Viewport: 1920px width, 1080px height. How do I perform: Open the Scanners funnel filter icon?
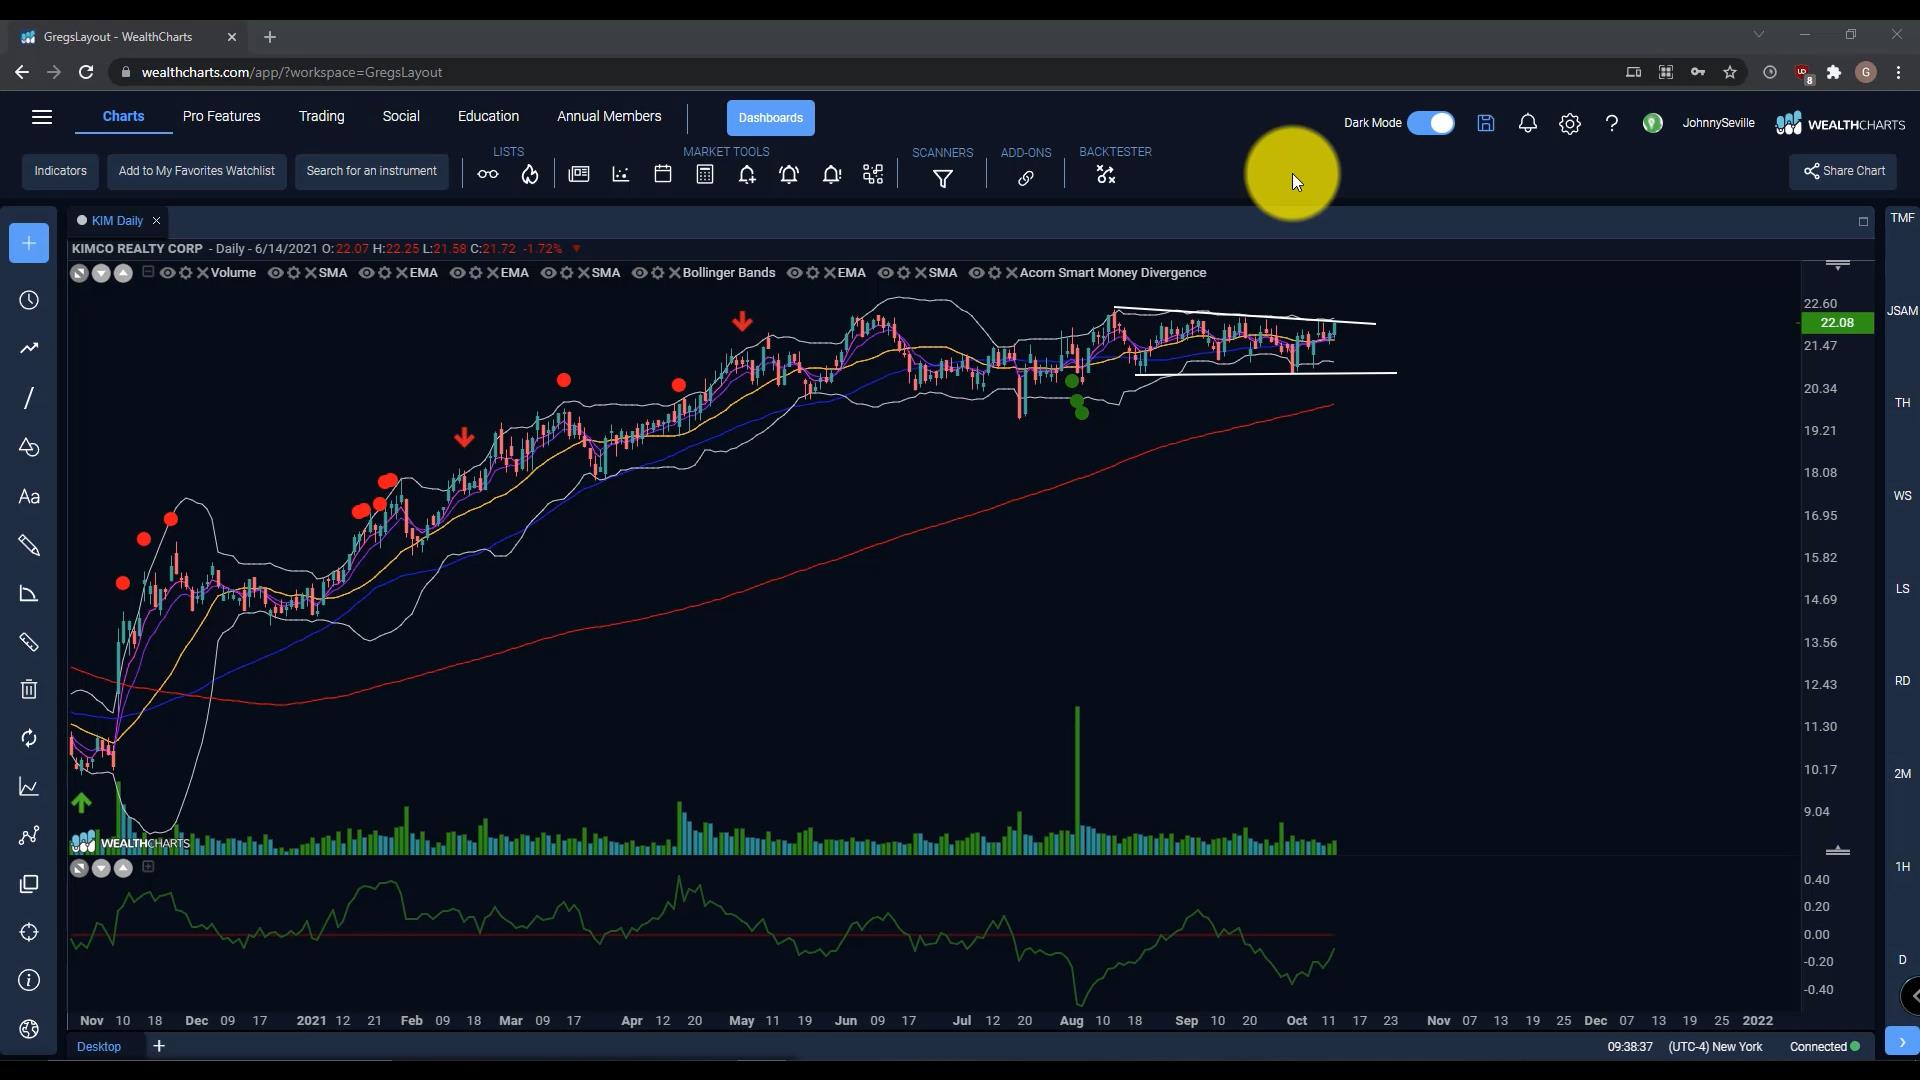[943, 179]
